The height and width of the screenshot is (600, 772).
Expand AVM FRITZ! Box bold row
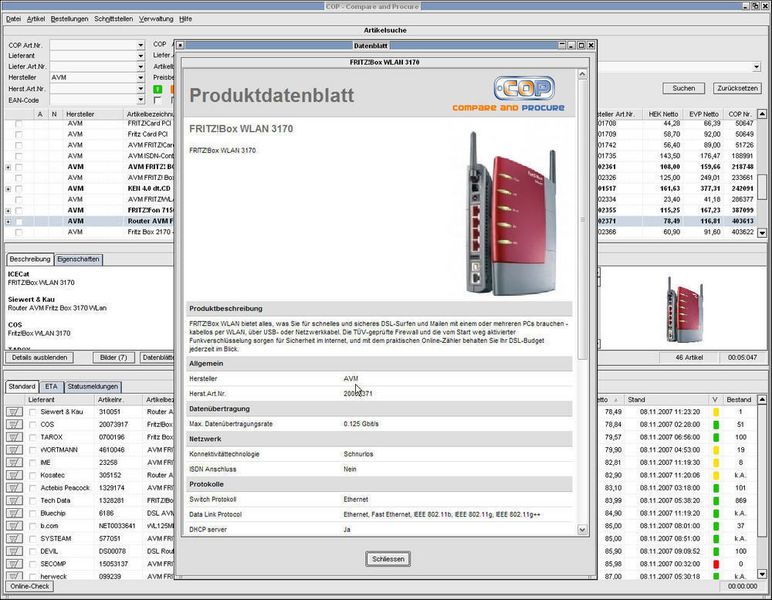tap(8, 167)
